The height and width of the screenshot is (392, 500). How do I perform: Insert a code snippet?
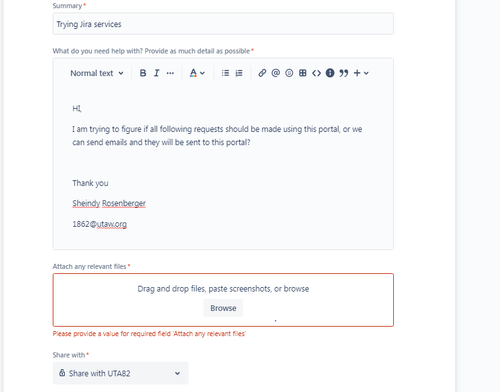click(x=316, y=73)
